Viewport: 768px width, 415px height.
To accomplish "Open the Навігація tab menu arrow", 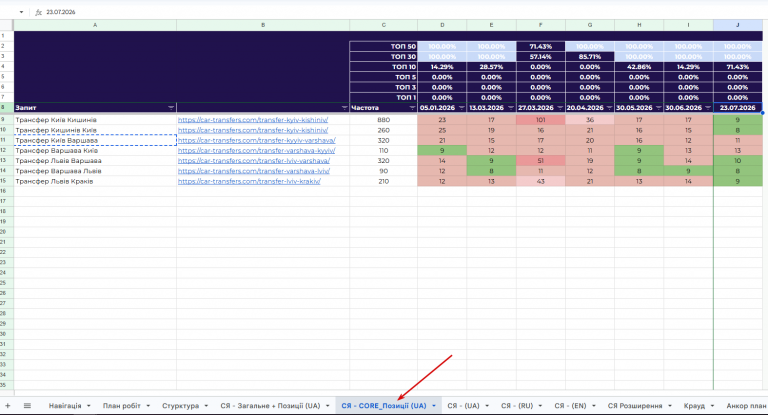I will click(x=89, y=406).
